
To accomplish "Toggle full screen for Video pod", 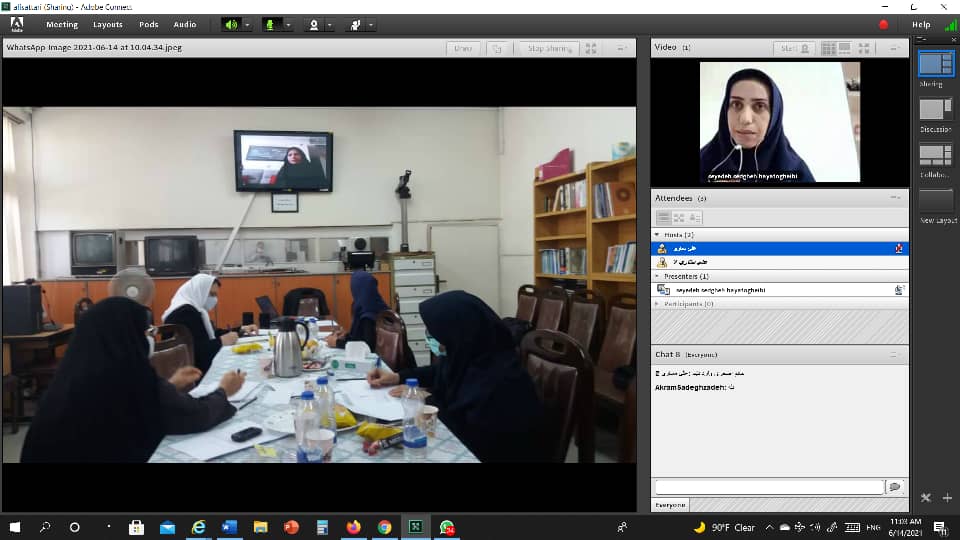I will tap(864, 48).
